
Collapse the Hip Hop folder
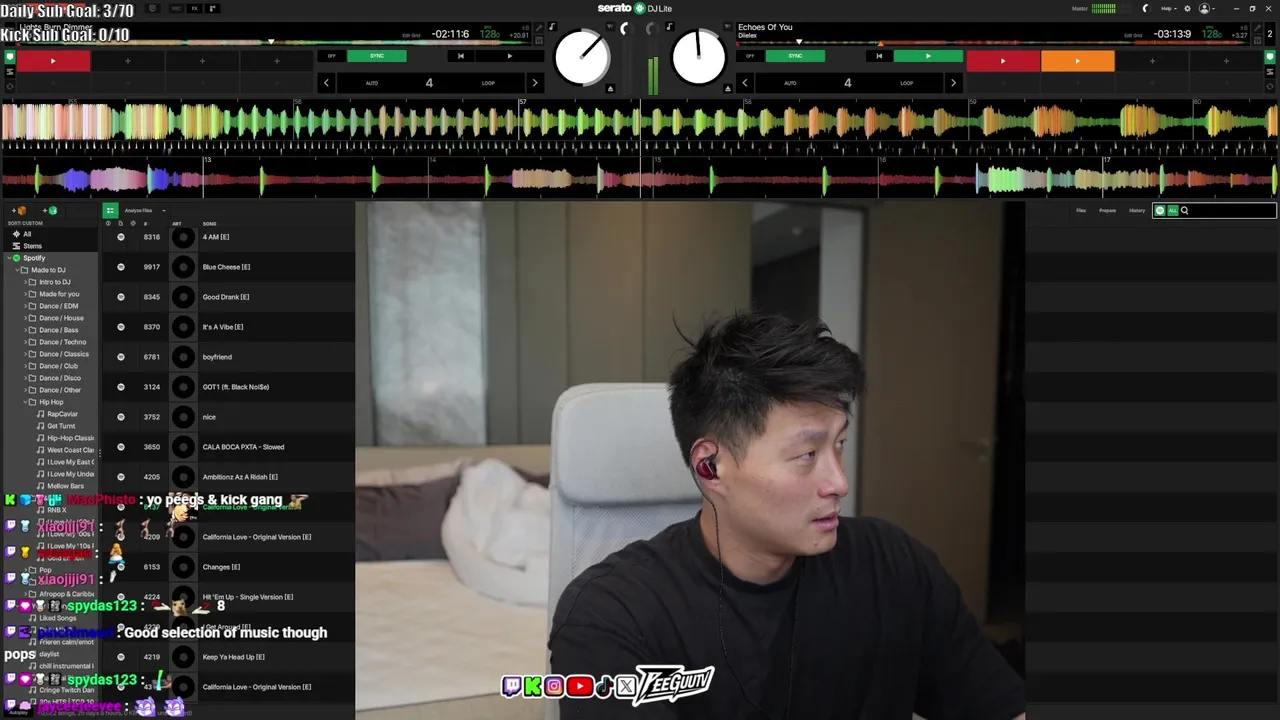click(x=25, y=402)
